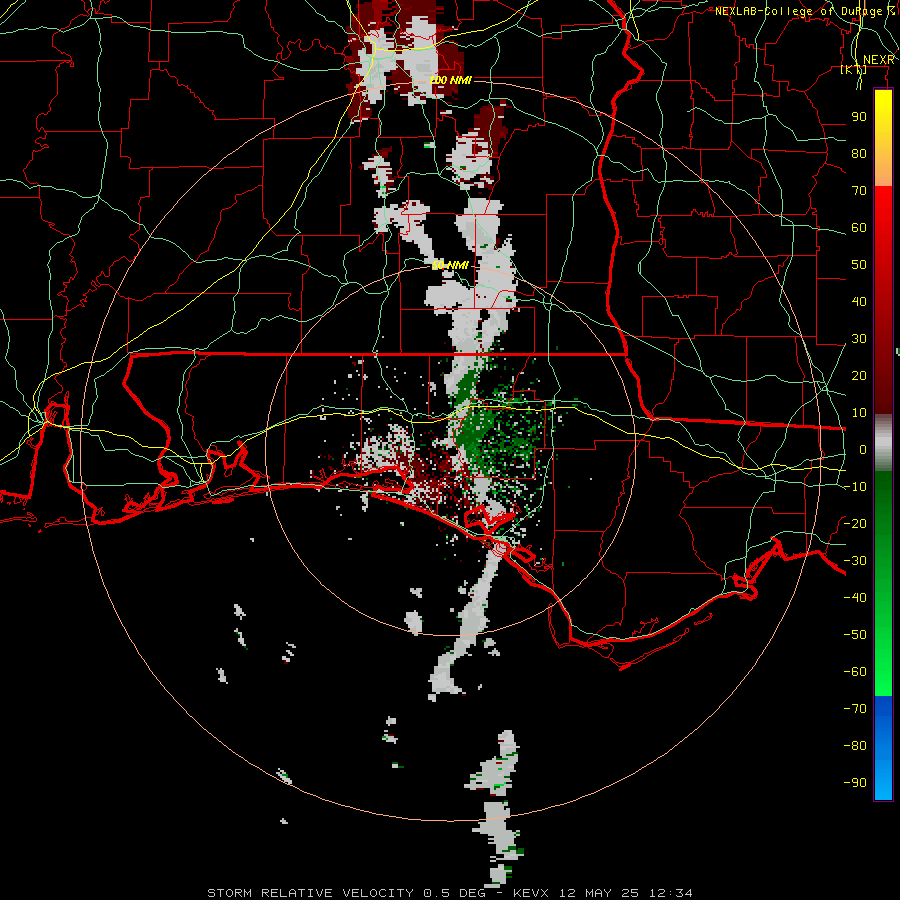Pick the yellow-orange segment of the color bar
This screenshot has width=900, height=900.
point(883,138)
